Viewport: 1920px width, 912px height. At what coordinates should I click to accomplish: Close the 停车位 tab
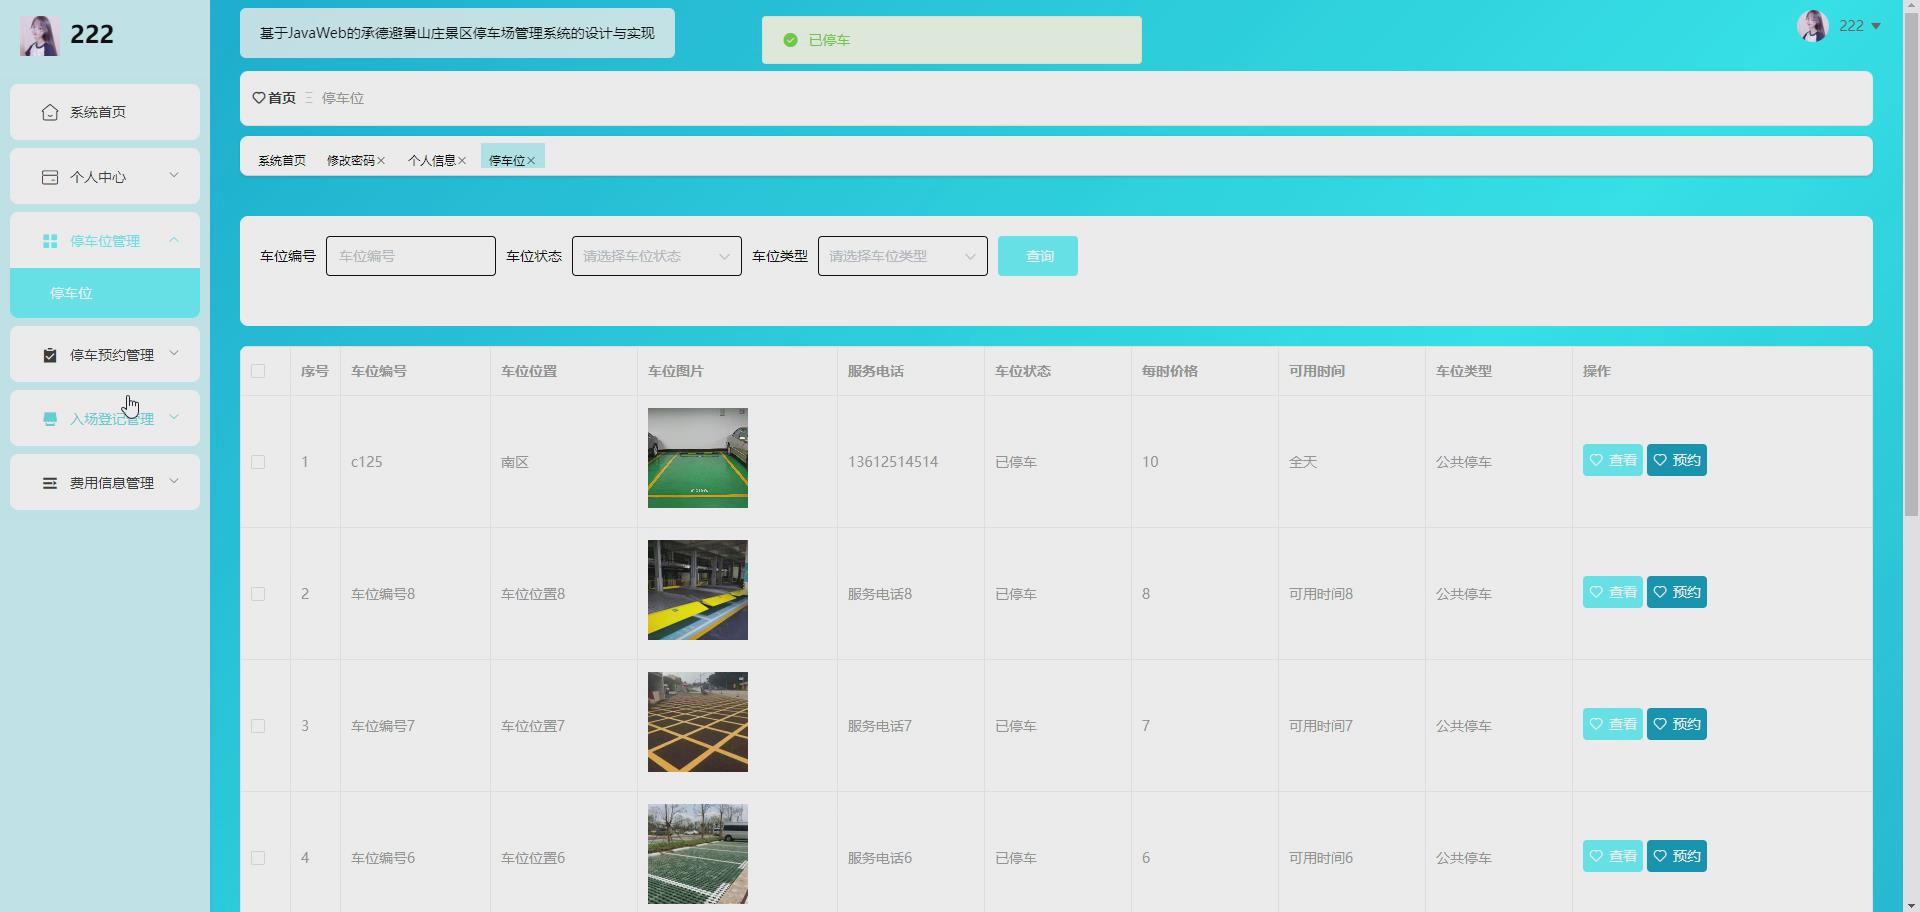pos(531,160)
